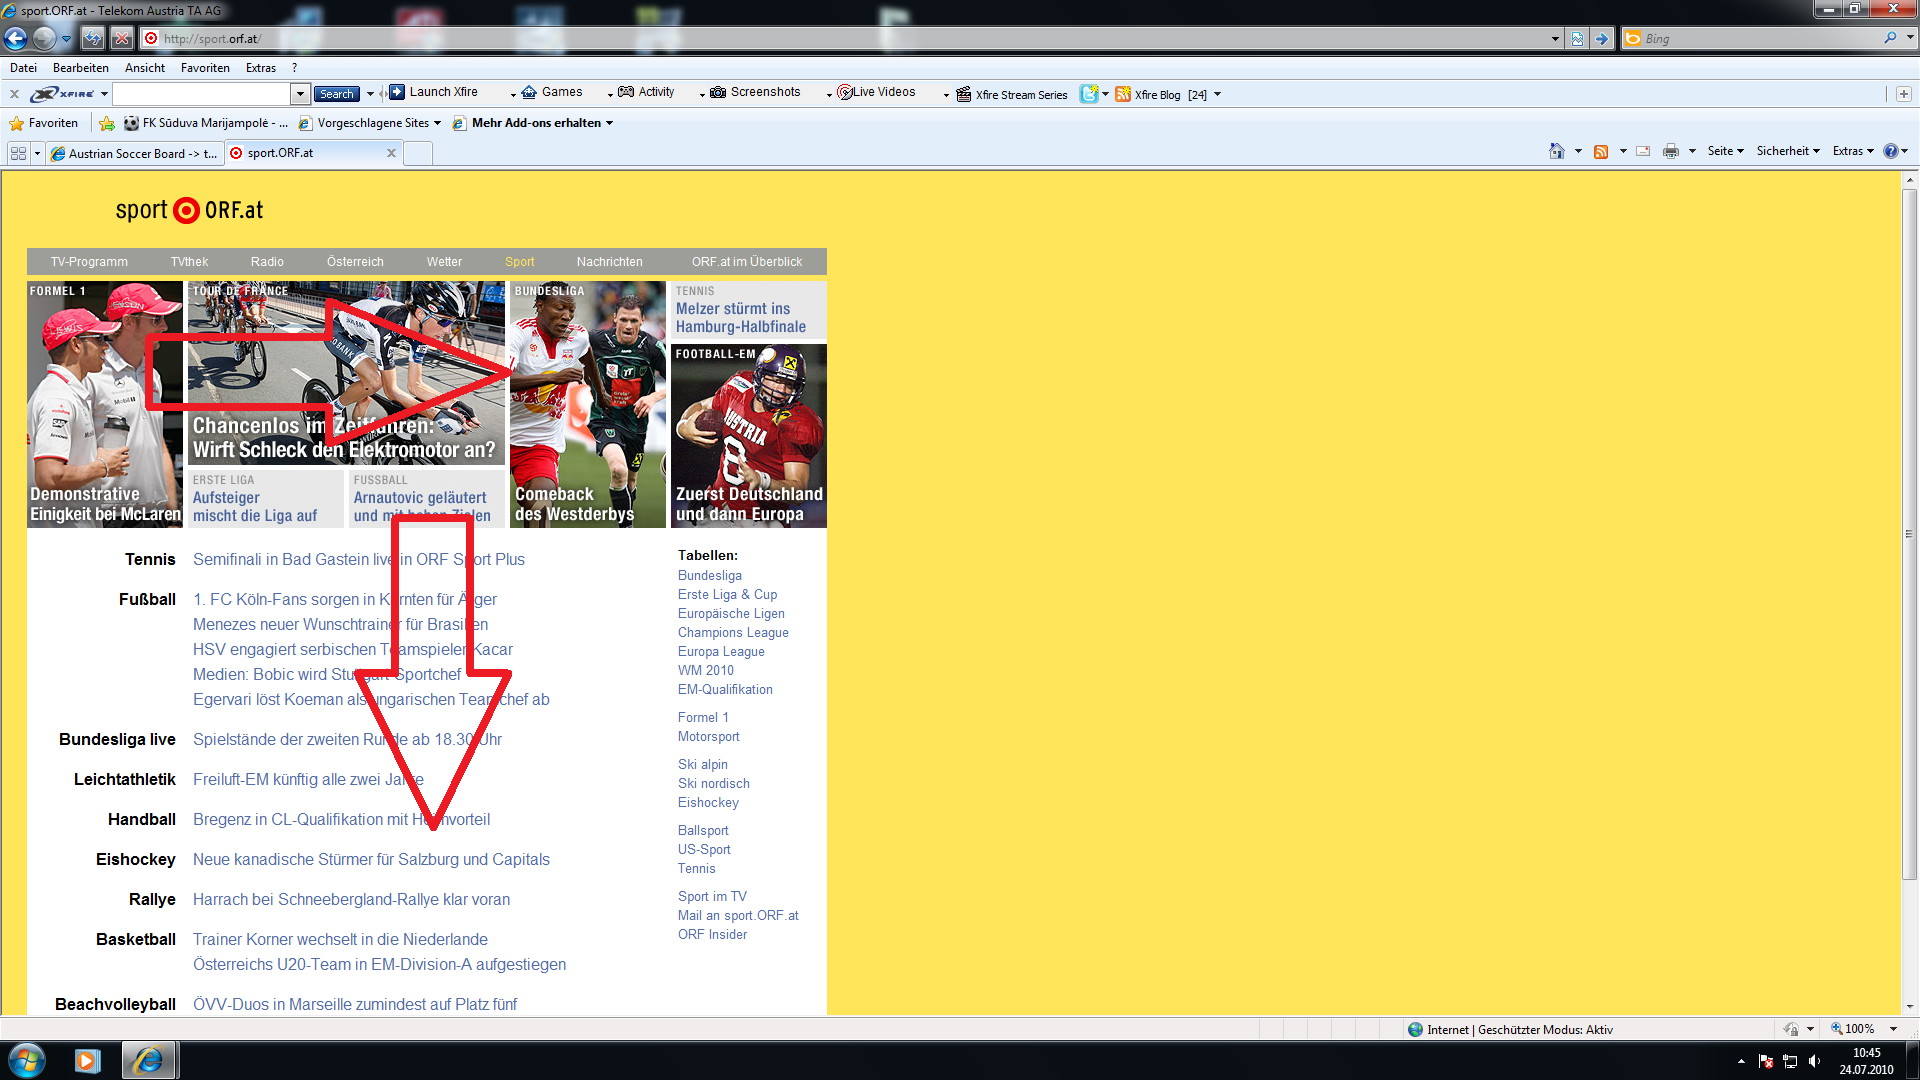
Task: Click the Xfire logo on the toolbar
Action: (63, 94)
